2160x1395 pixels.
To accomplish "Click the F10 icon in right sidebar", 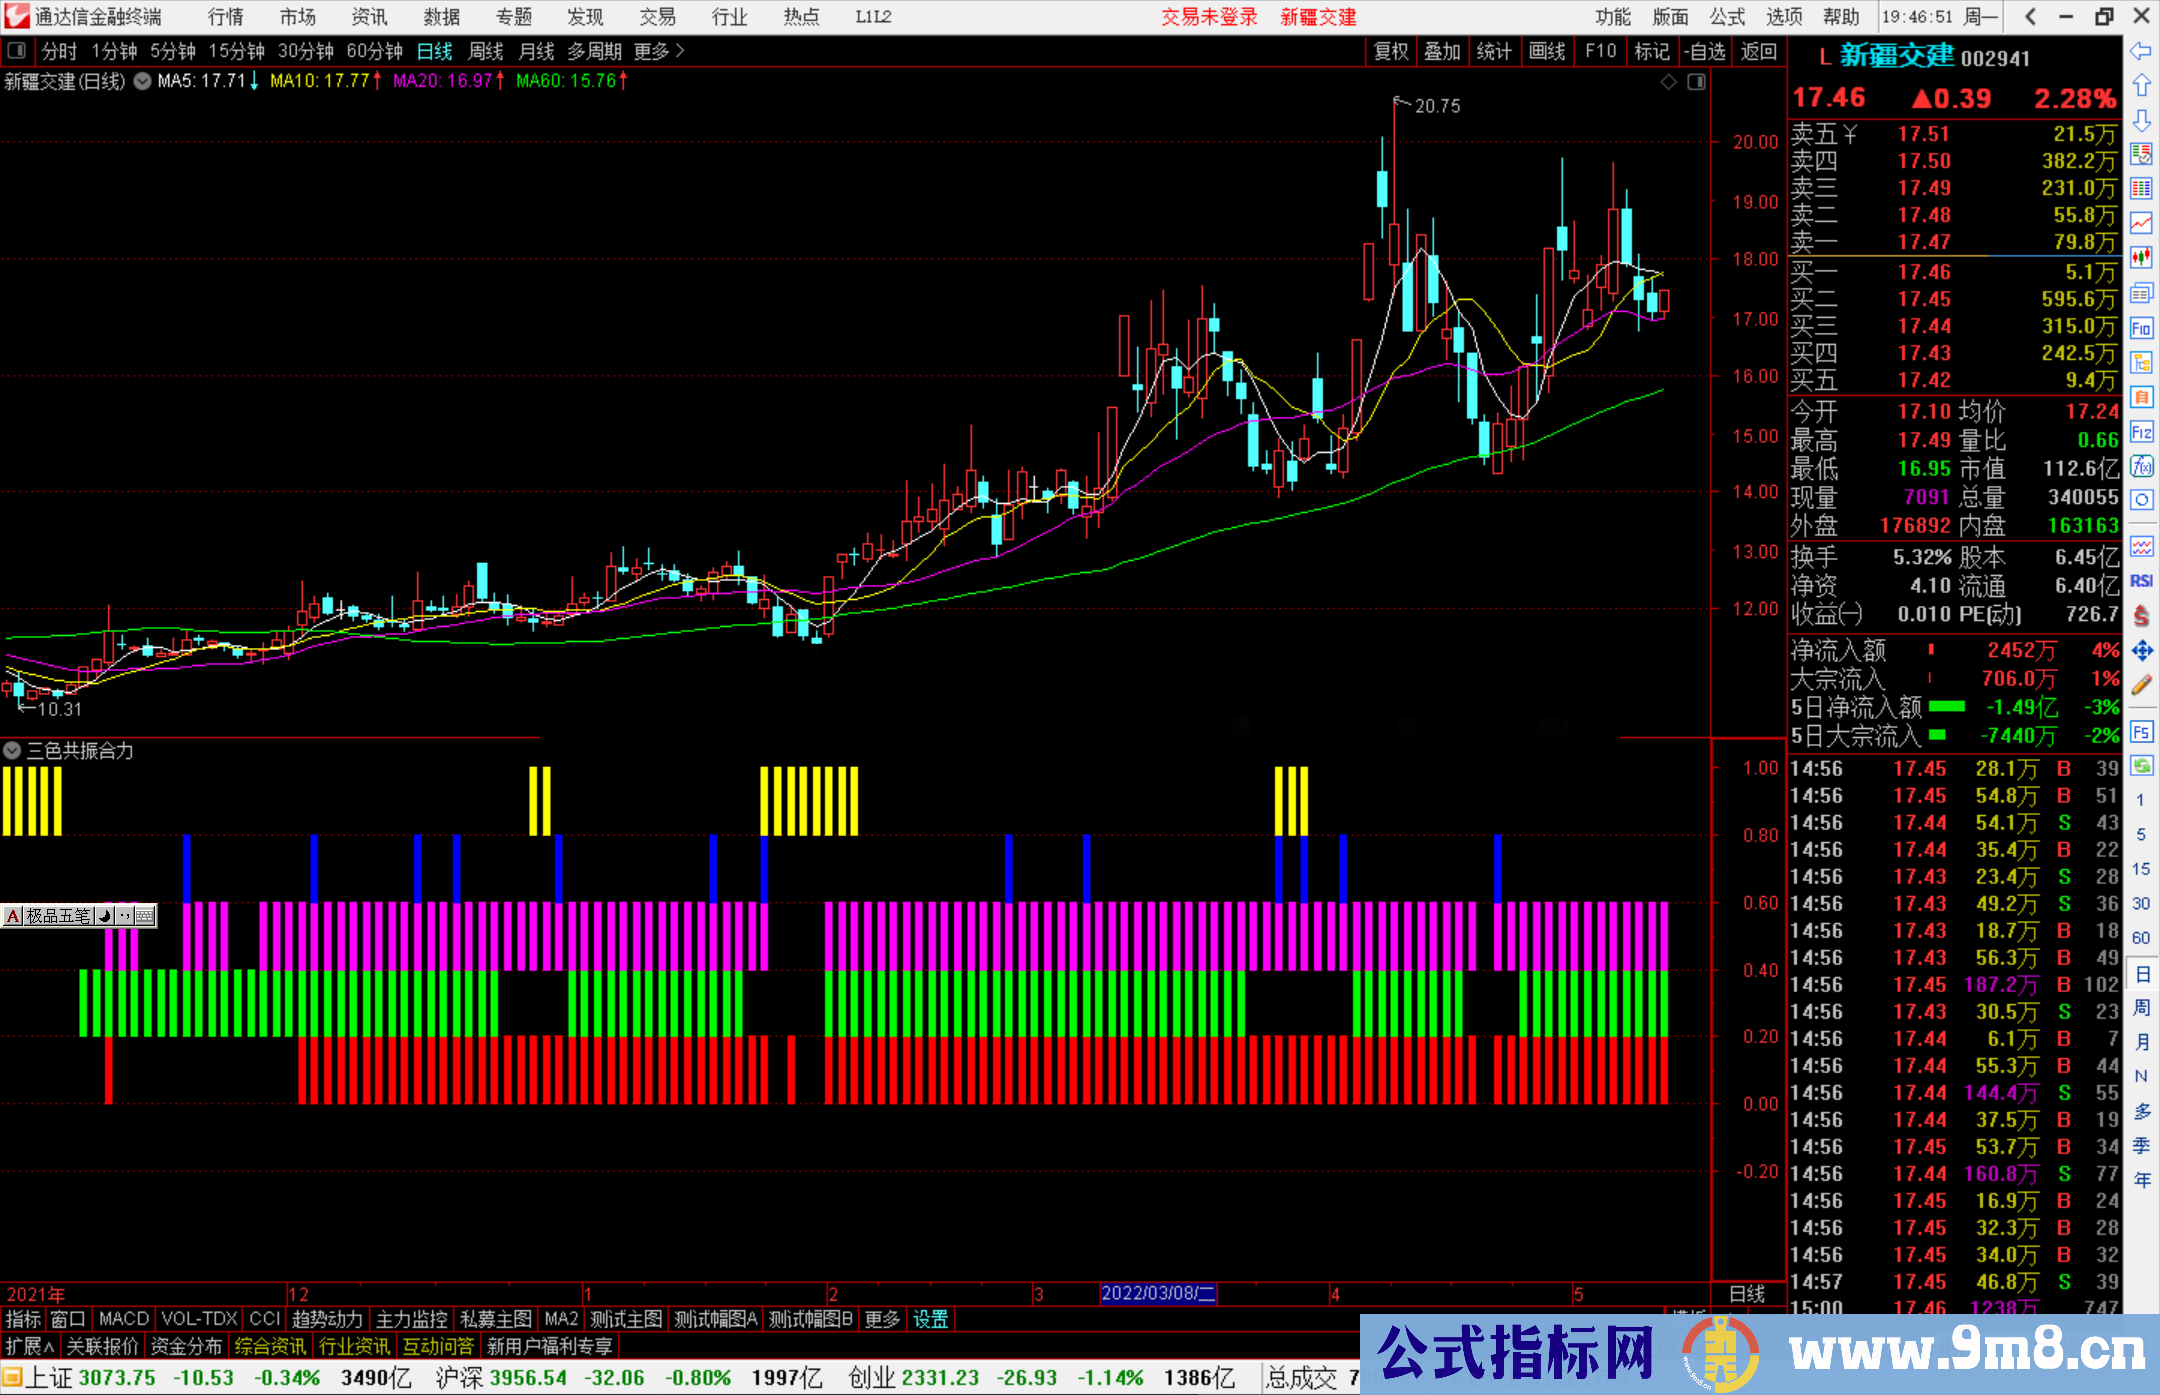I will point(2141,328).
